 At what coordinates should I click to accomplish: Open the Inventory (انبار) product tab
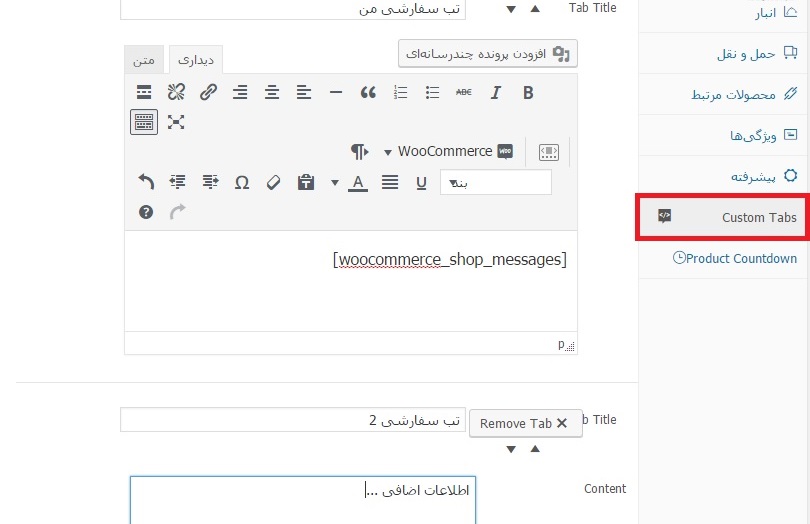pyautogui.click(x=724, y=12)
